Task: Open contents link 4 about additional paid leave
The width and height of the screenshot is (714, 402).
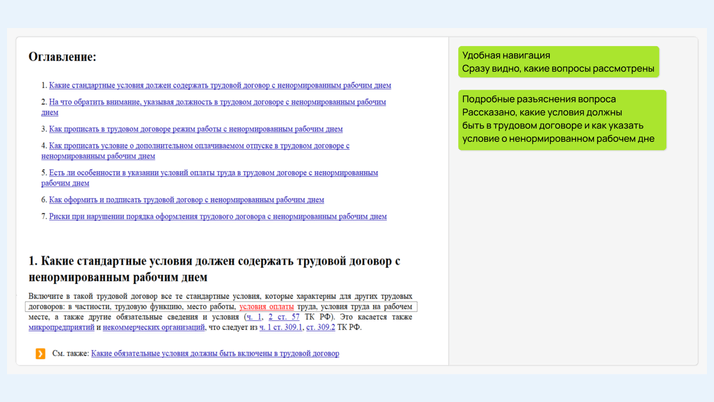Action: click(x=195, y=151)
